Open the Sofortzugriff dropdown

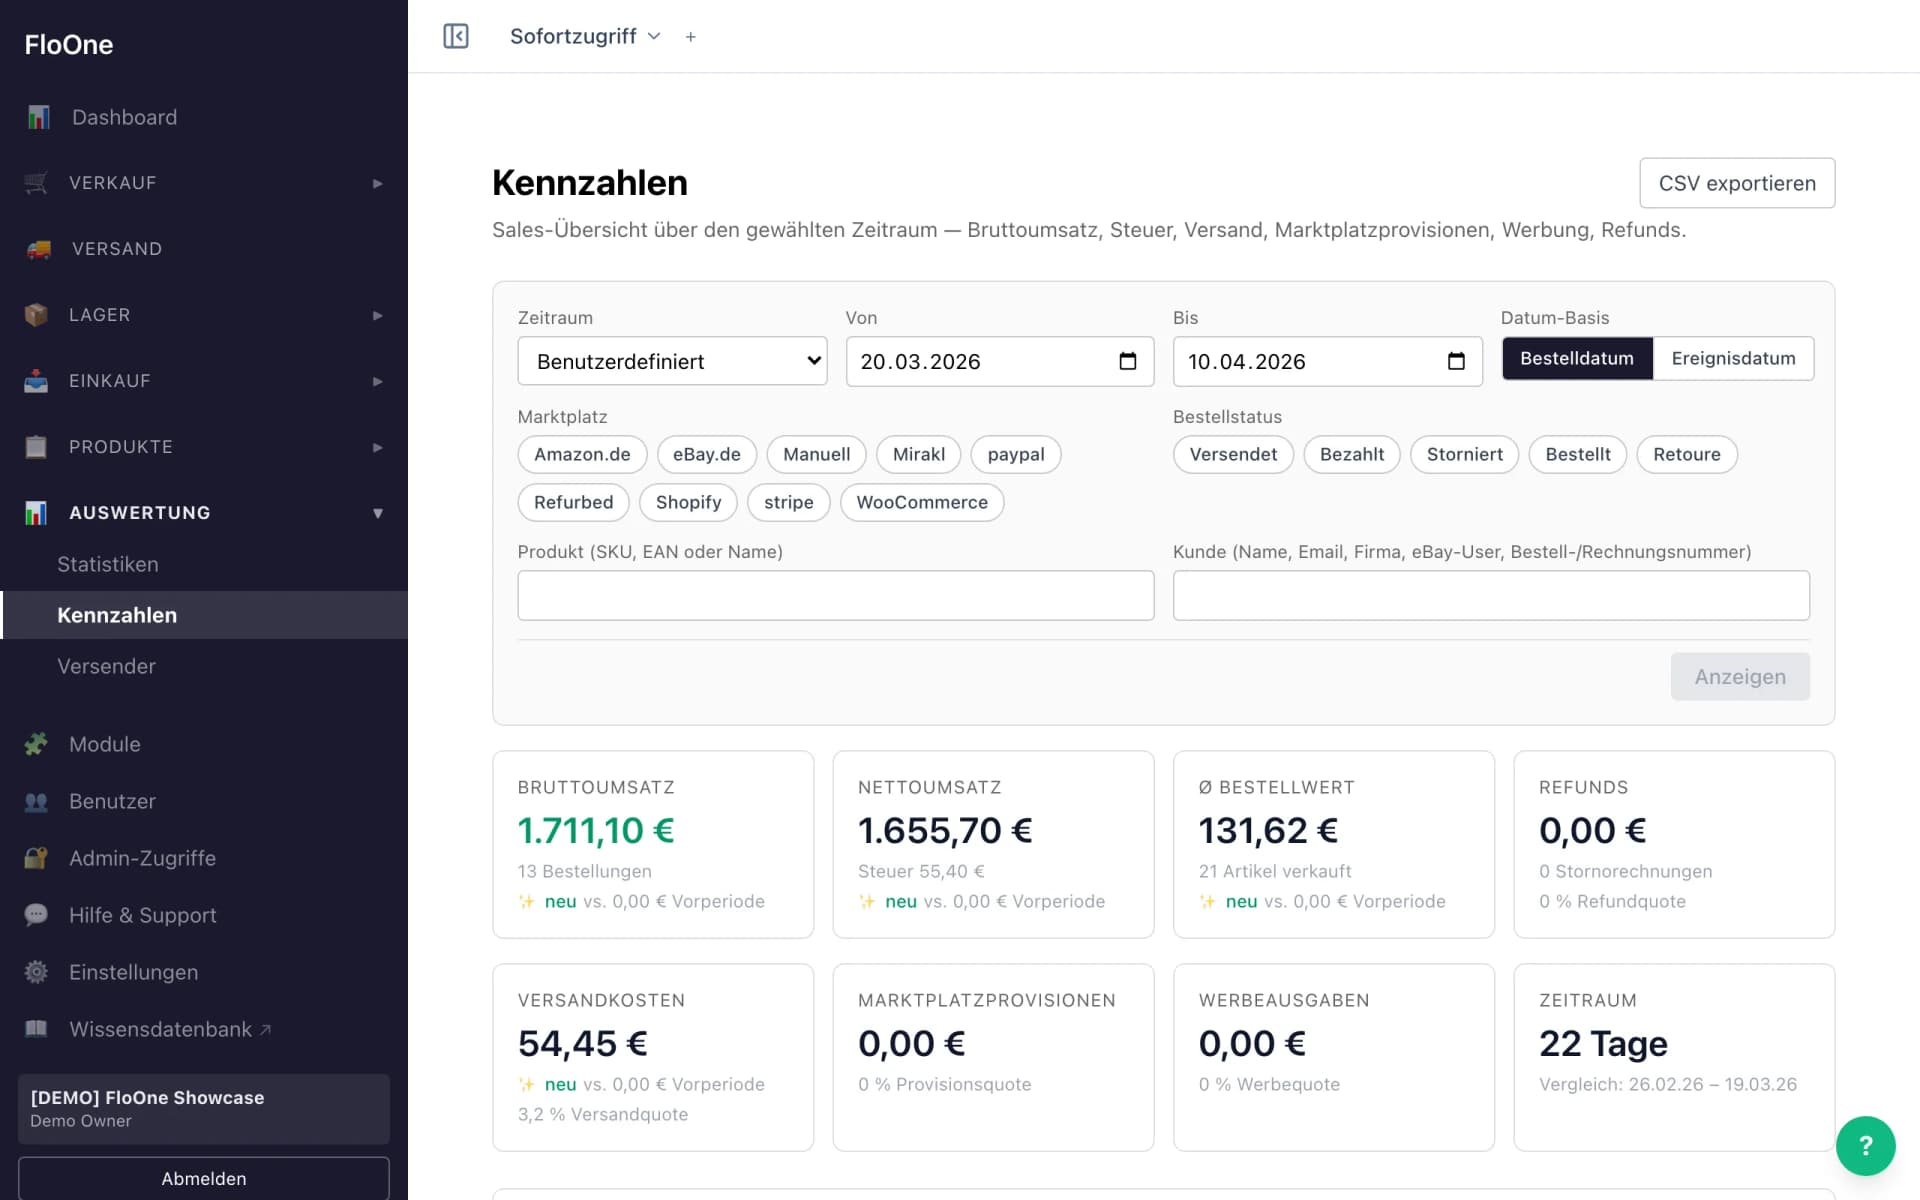tap(585, 36)
